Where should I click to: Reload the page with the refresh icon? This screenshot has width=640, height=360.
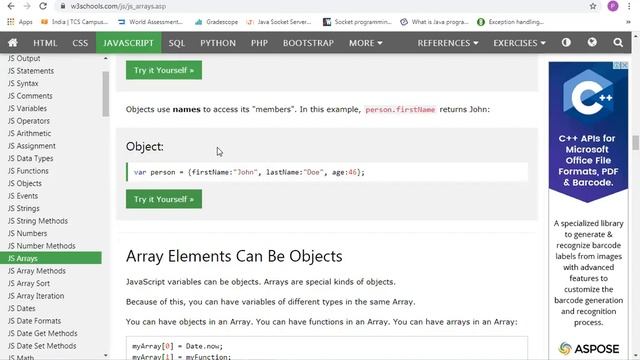[43, 6]
